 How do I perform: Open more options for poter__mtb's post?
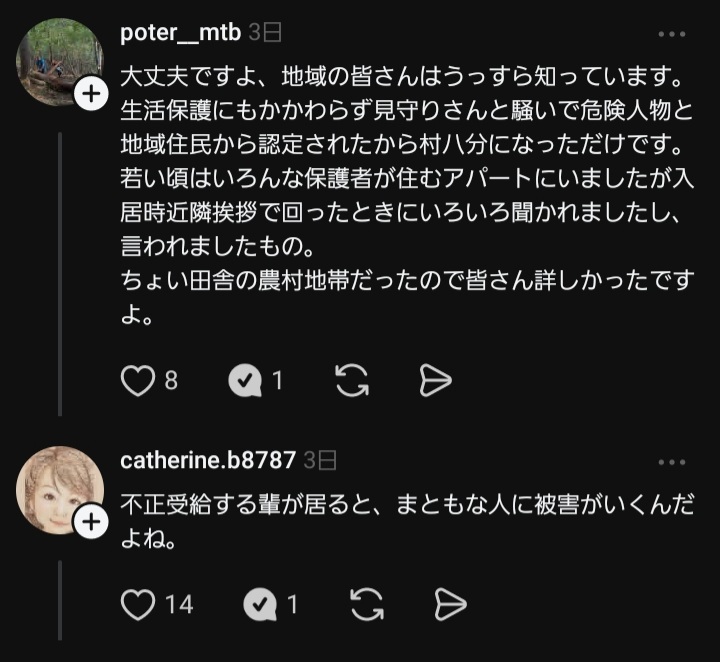coord(672,33)
